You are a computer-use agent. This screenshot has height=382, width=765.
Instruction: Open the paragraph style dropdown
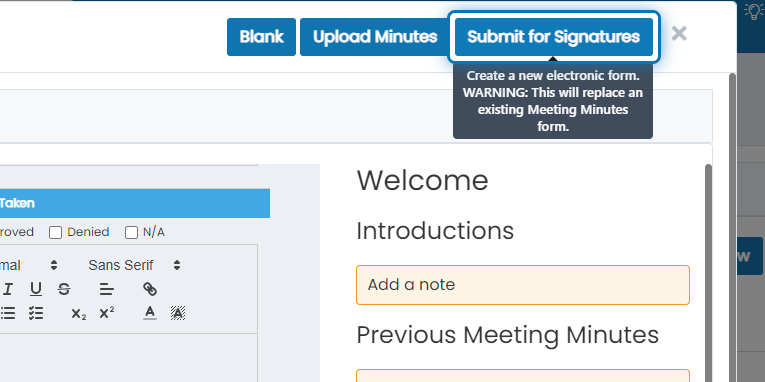[29, 265]
